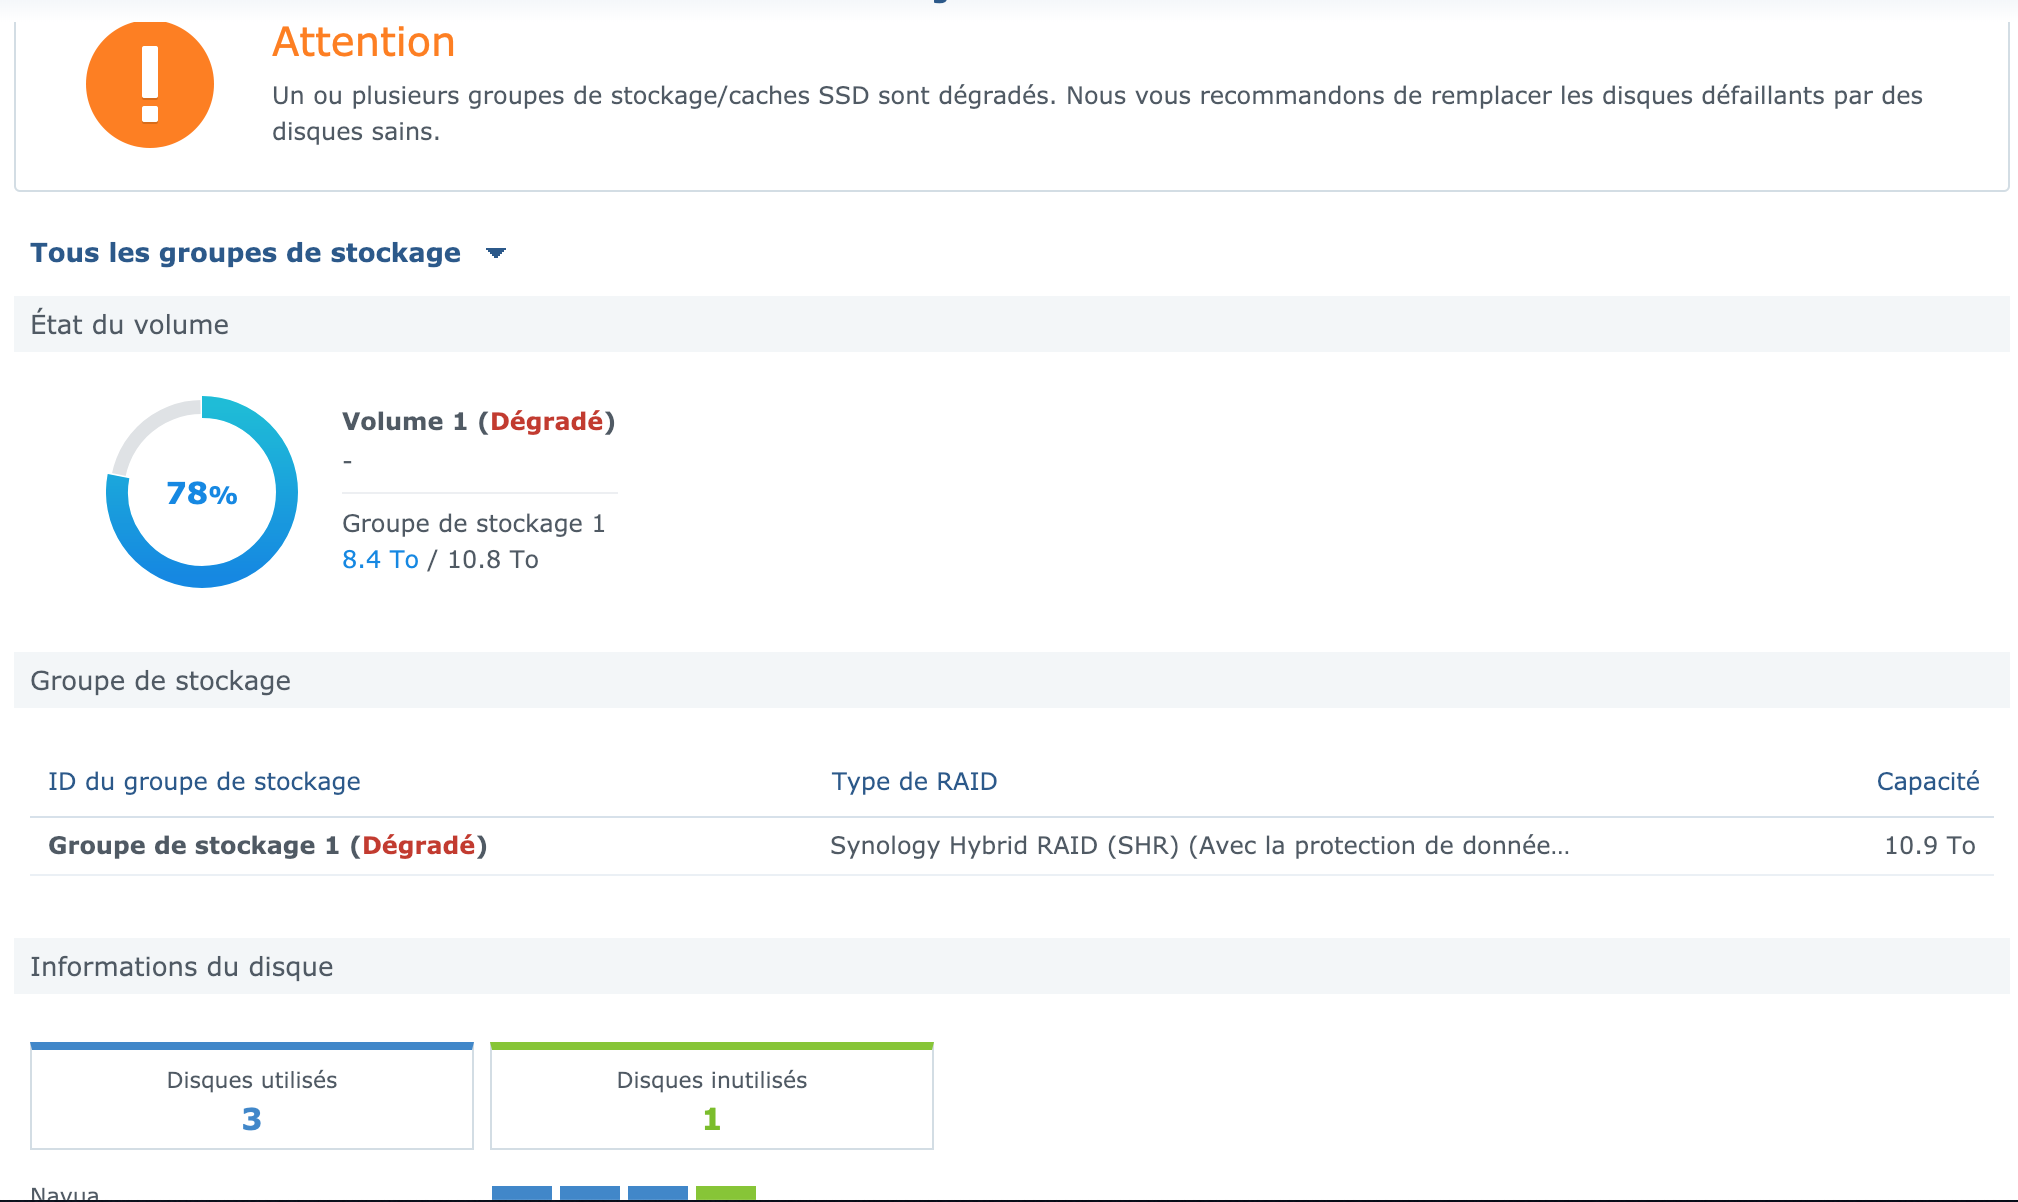Sort by 'Type de RAID' column header
The height and width of the screenshot is (1202, 2018).
click(914, 781)
